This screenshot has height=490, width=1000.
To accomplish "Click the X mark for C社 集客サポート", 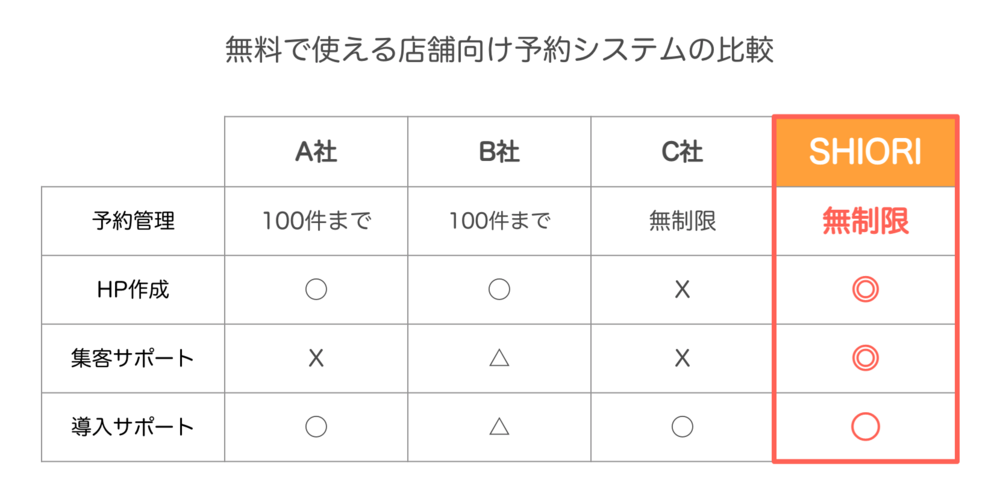I will pyautogui.click(x=682, y=359).
